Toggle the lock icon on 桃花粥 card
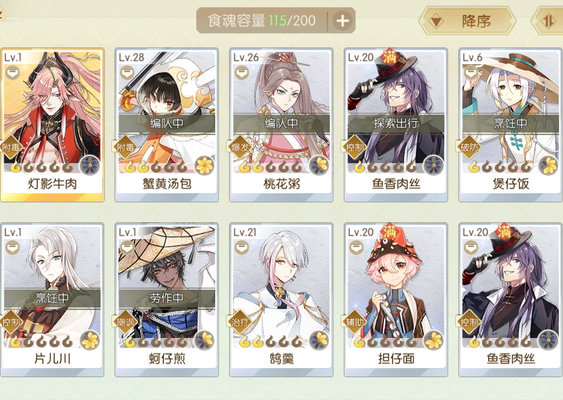This screenshot has width=563, height=400. click(242, 73)
